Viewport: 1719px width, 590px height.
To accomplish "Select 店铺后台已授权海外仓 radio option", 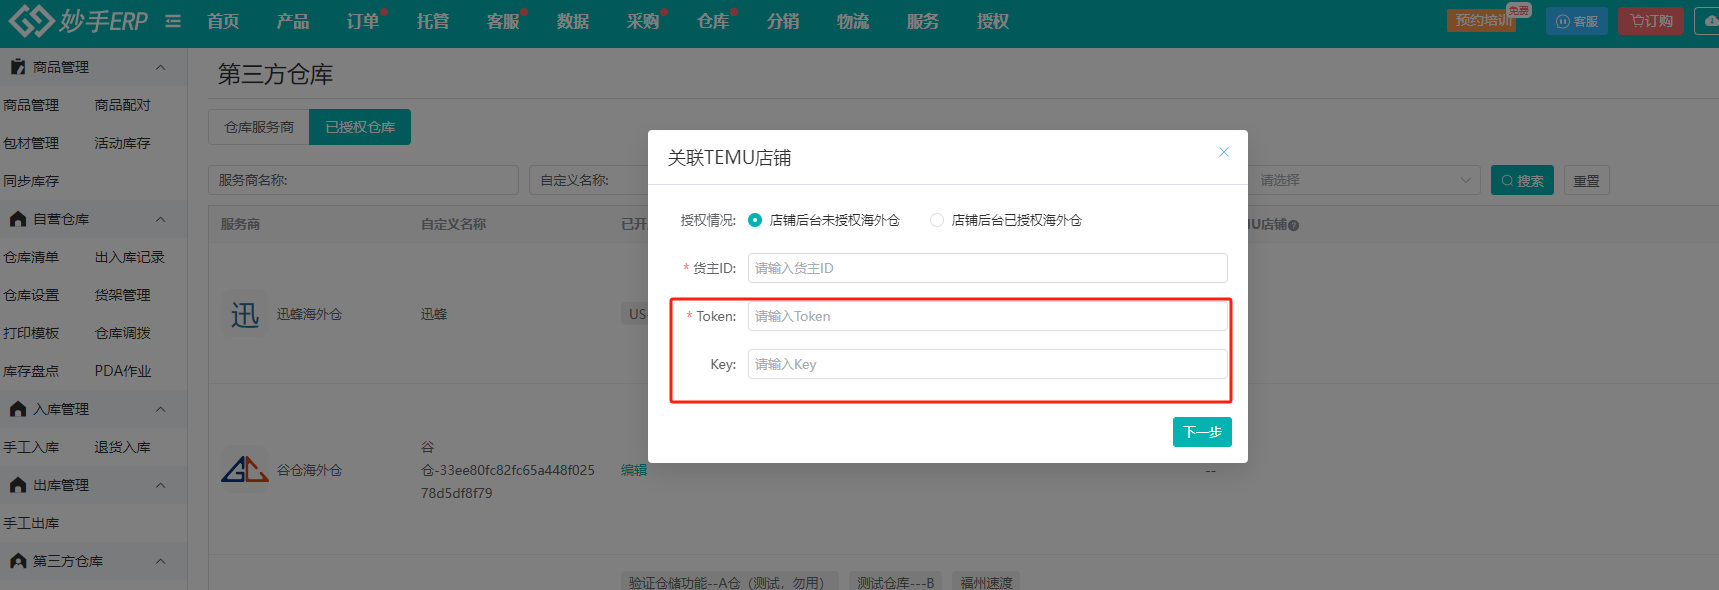I will tap(937, 220).
